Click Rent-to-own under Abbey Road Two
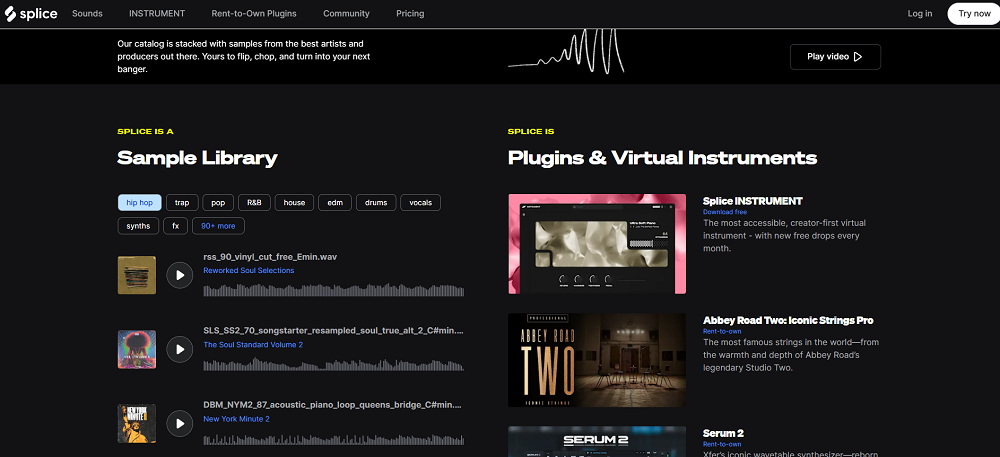Screen dimensions: 1000x457 [x=722, y=331]
